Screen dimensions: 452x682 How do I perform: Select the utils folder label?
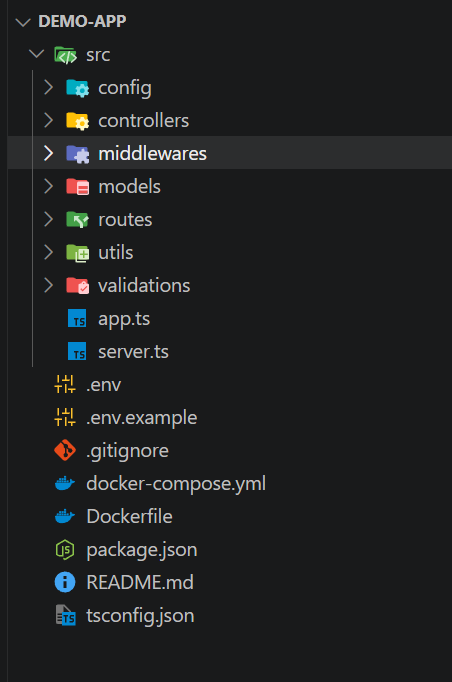coord(116,252)
